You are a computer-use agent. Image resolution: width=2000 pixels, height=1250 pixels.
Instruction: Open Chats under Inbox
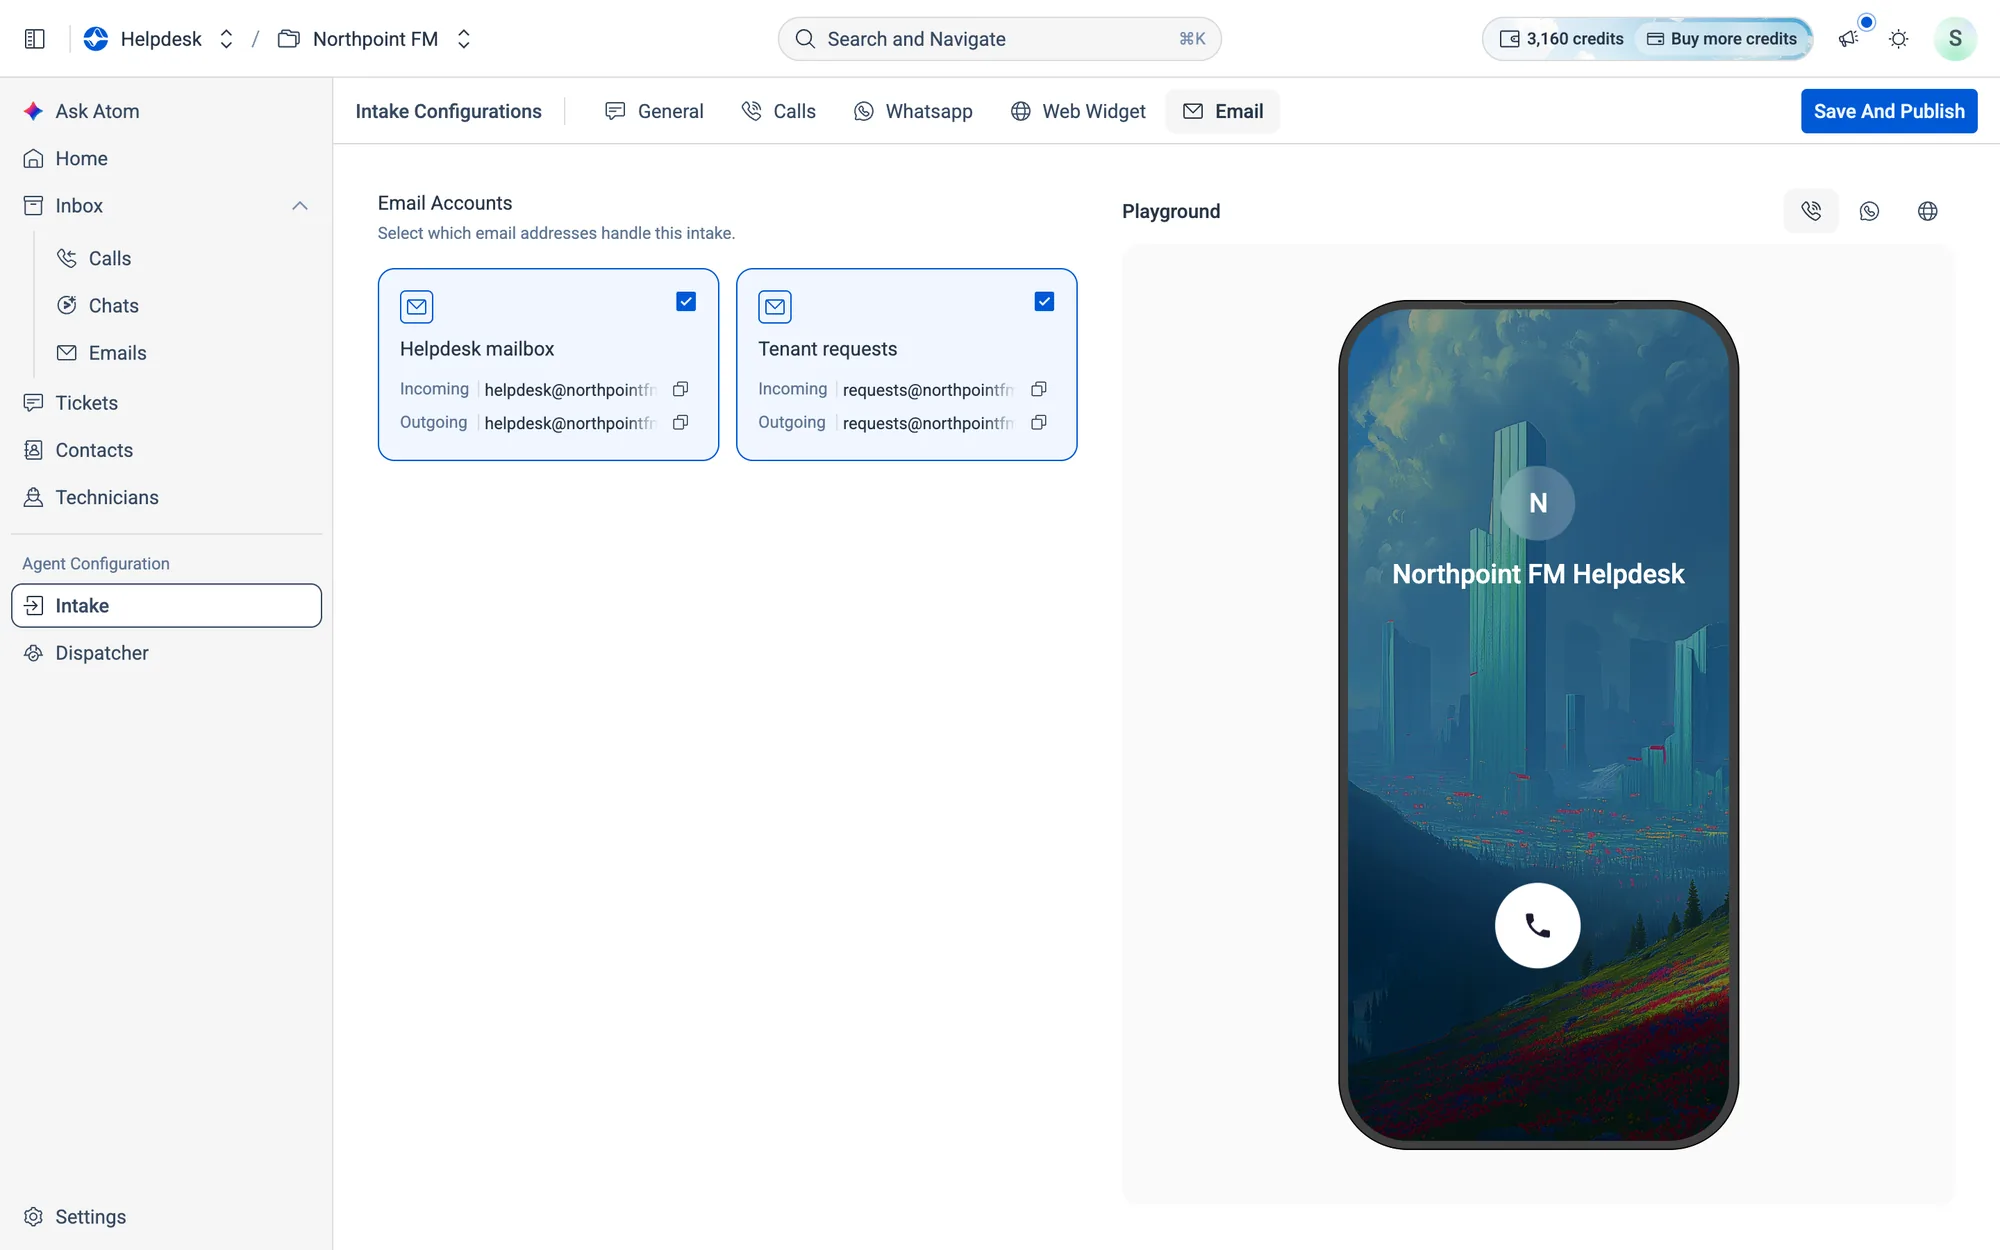pos(184,305)
